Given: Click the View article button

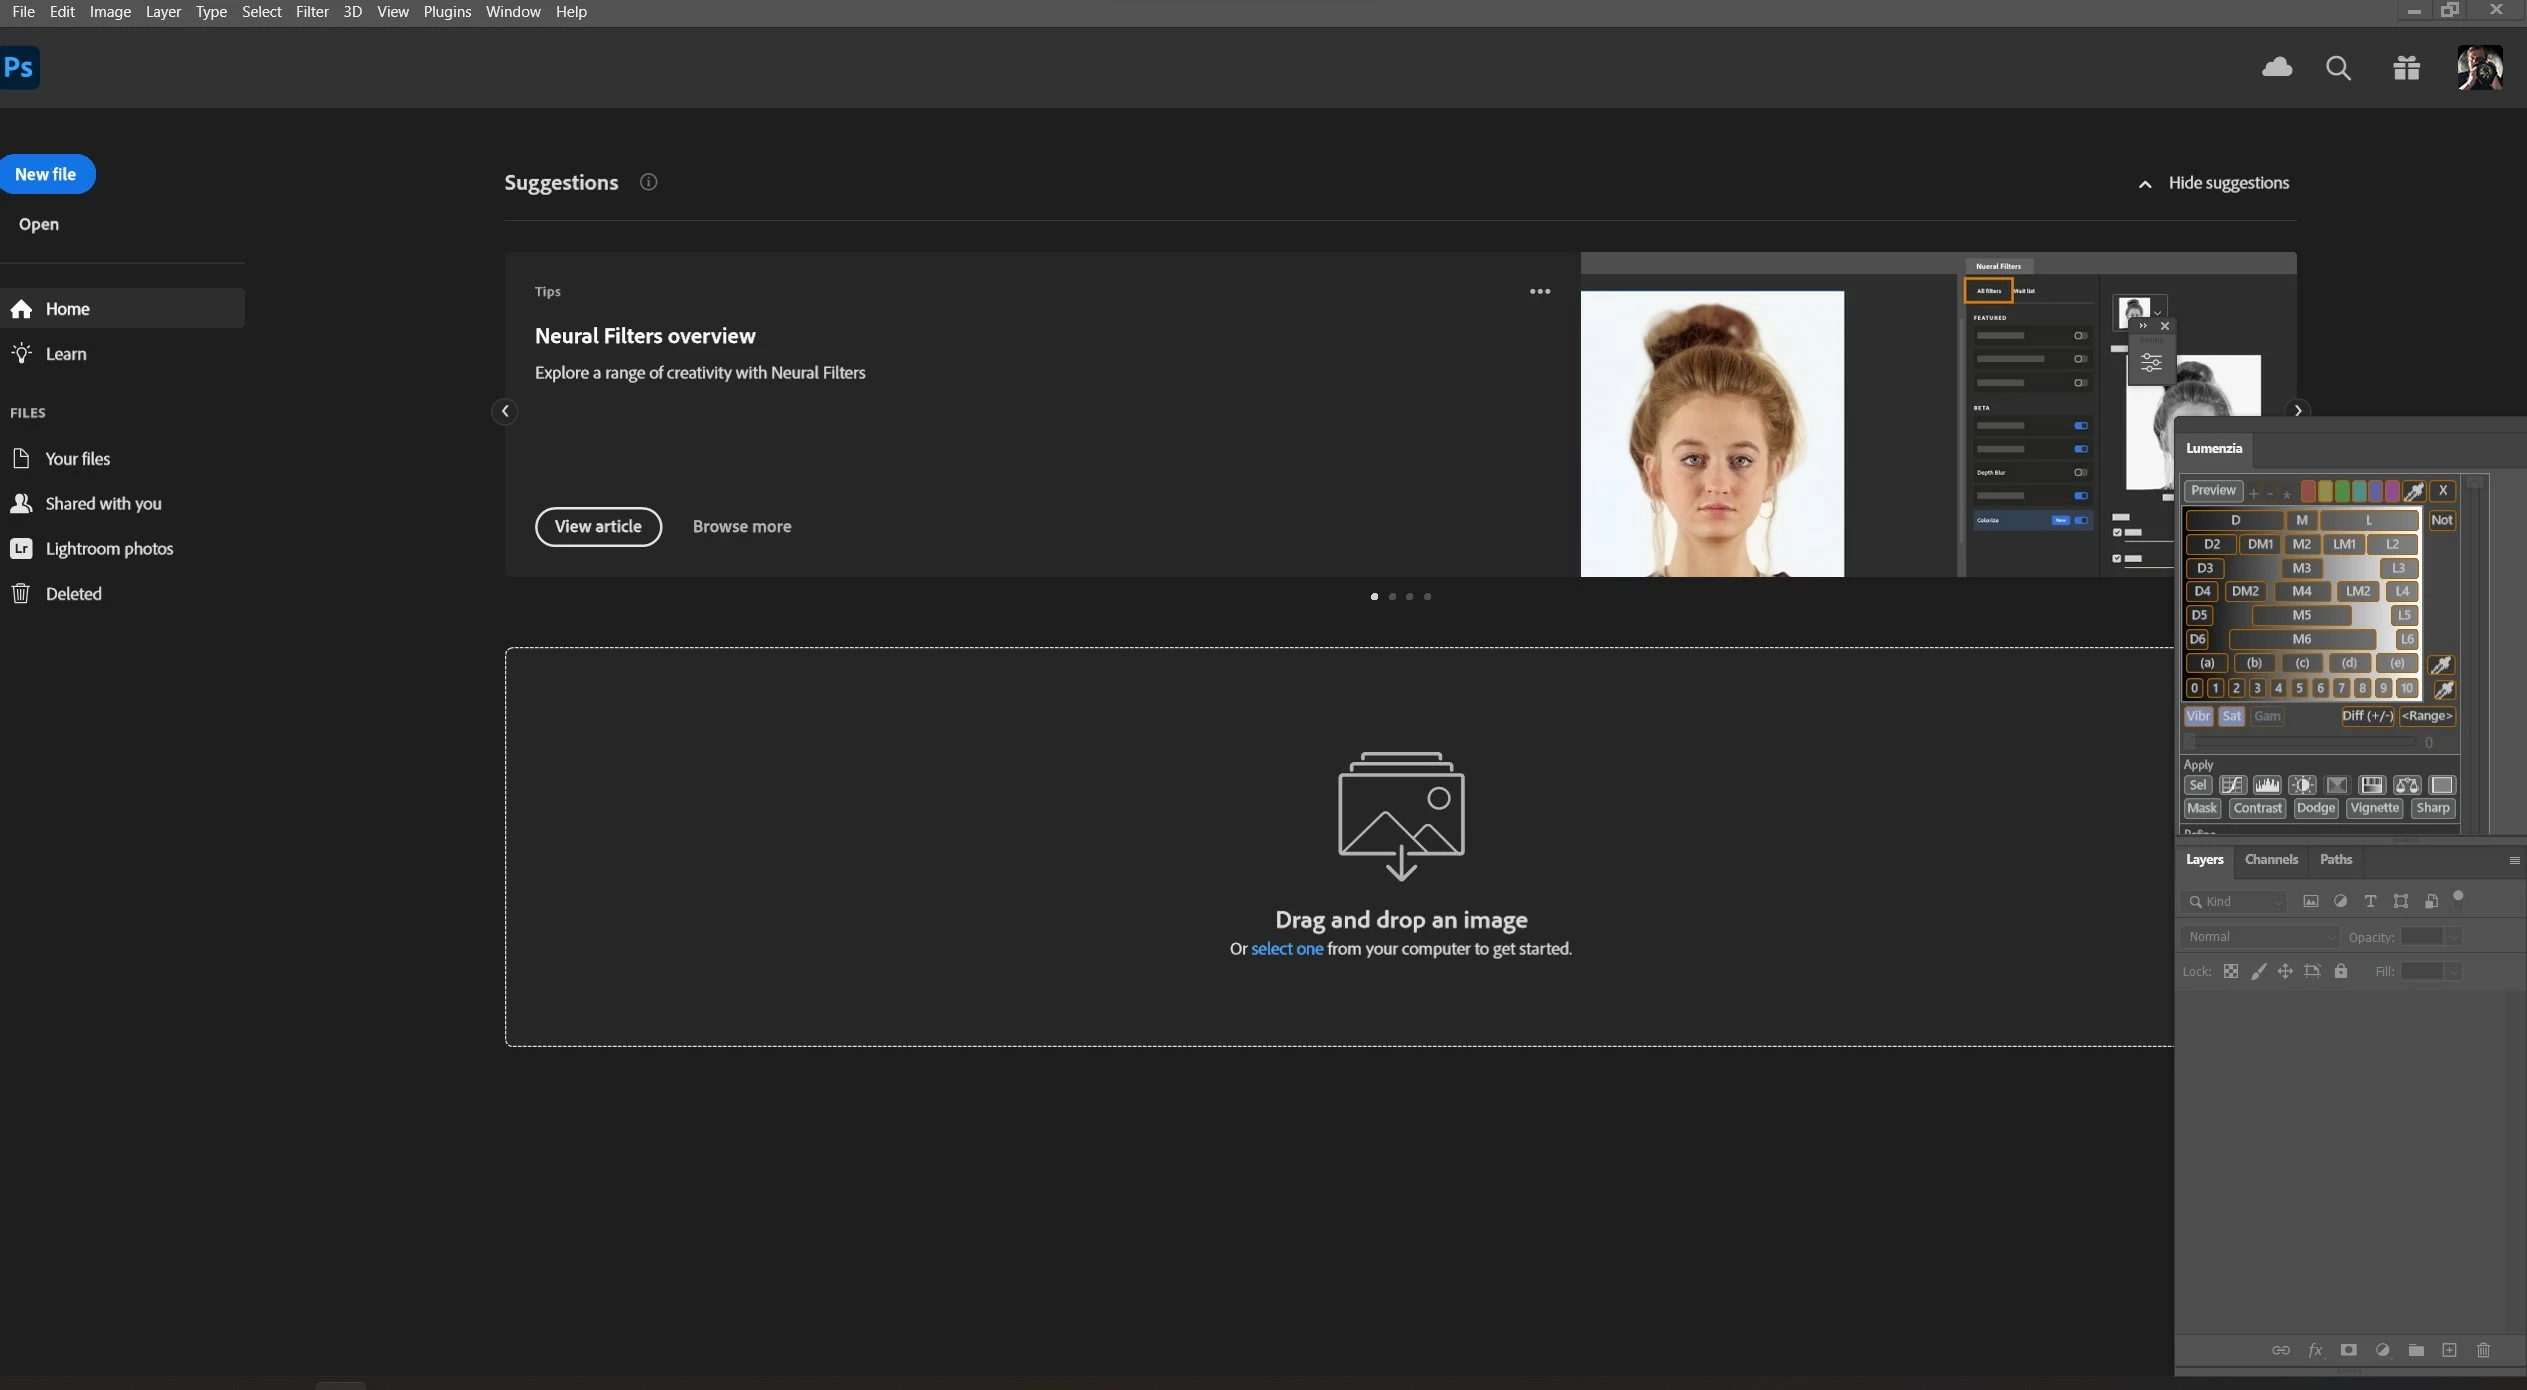Looking at the screenshot, I should coord(598,526).
